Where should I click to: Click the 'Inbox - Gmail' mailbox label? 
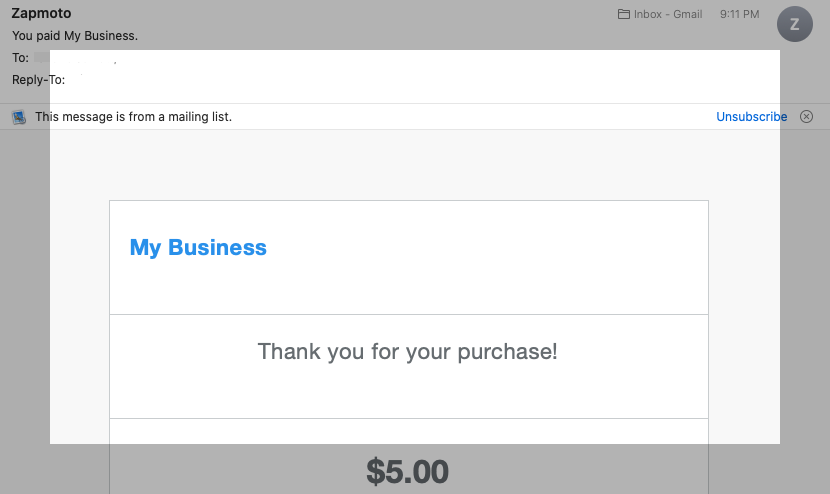pyautogui.click(x=668, y=15)
